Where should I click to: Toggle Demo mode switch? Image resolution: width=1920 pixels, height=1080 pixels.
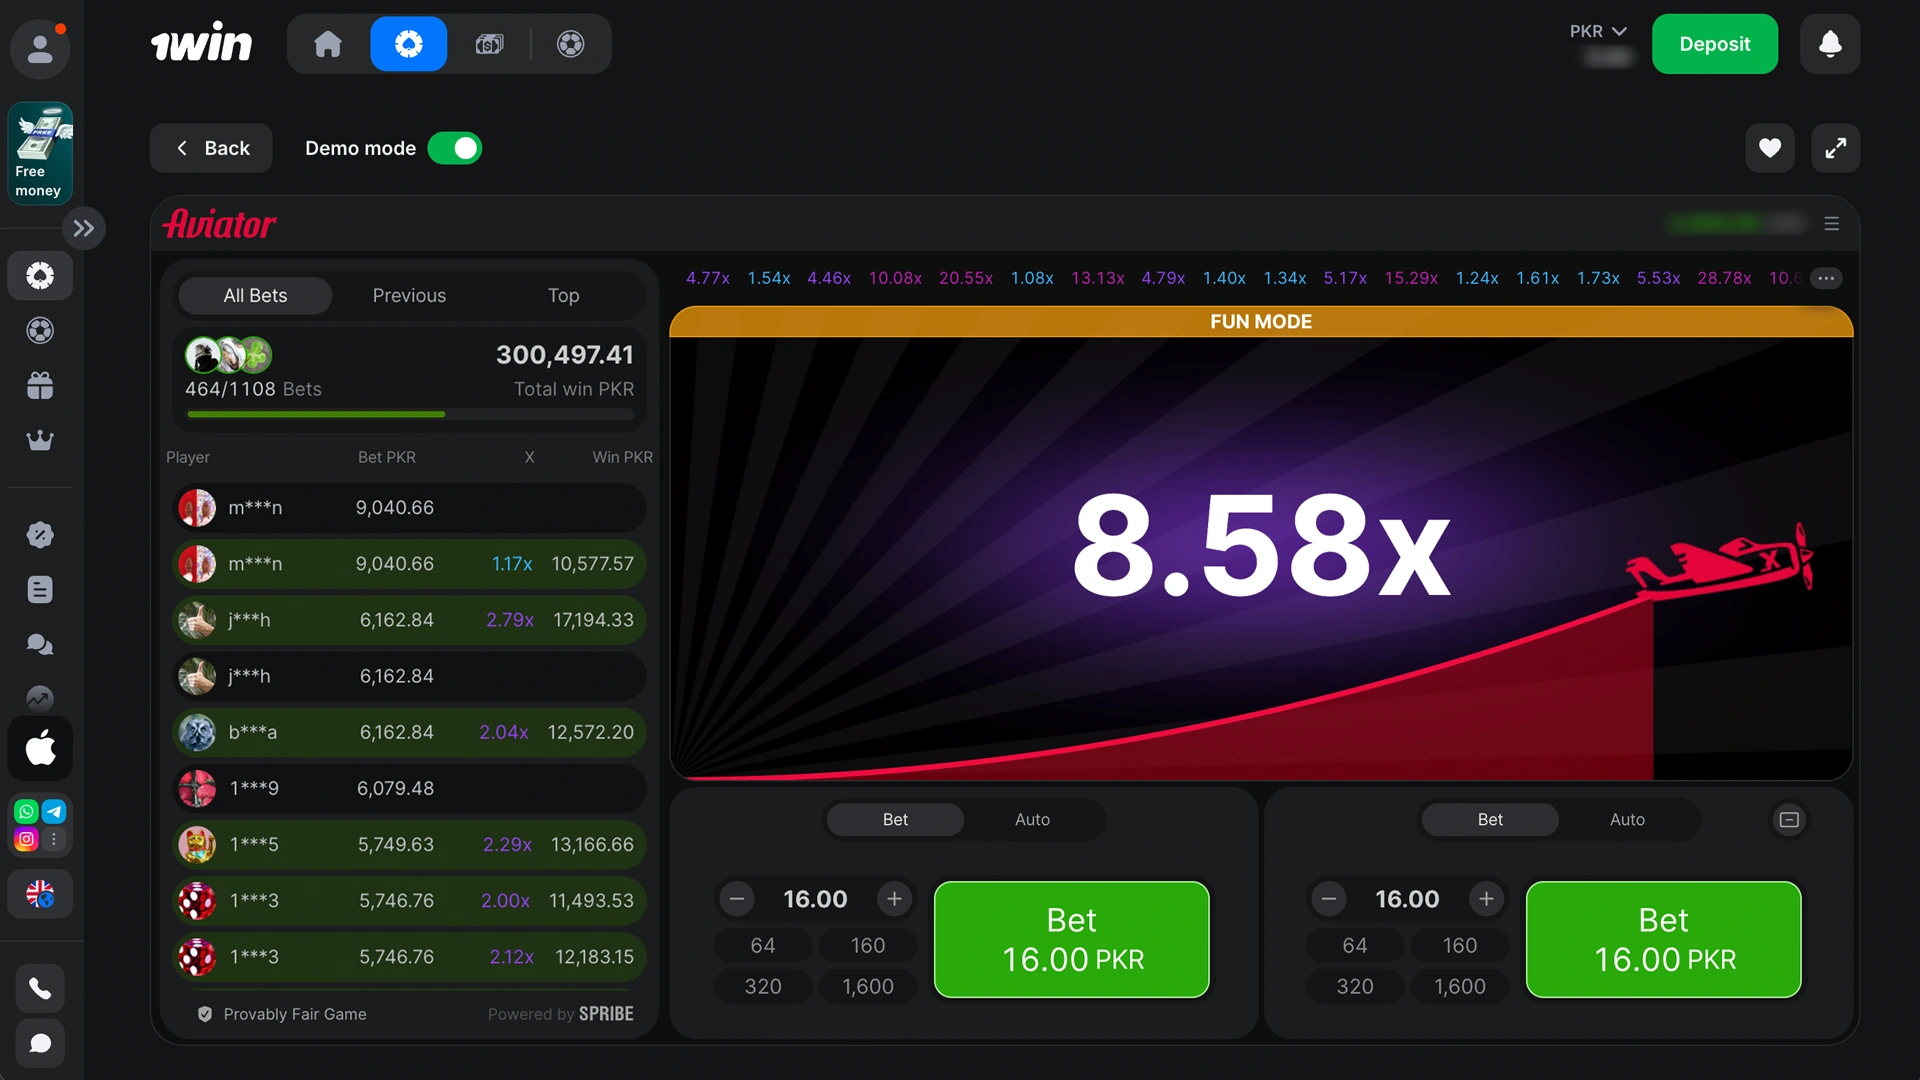point(455,148)
